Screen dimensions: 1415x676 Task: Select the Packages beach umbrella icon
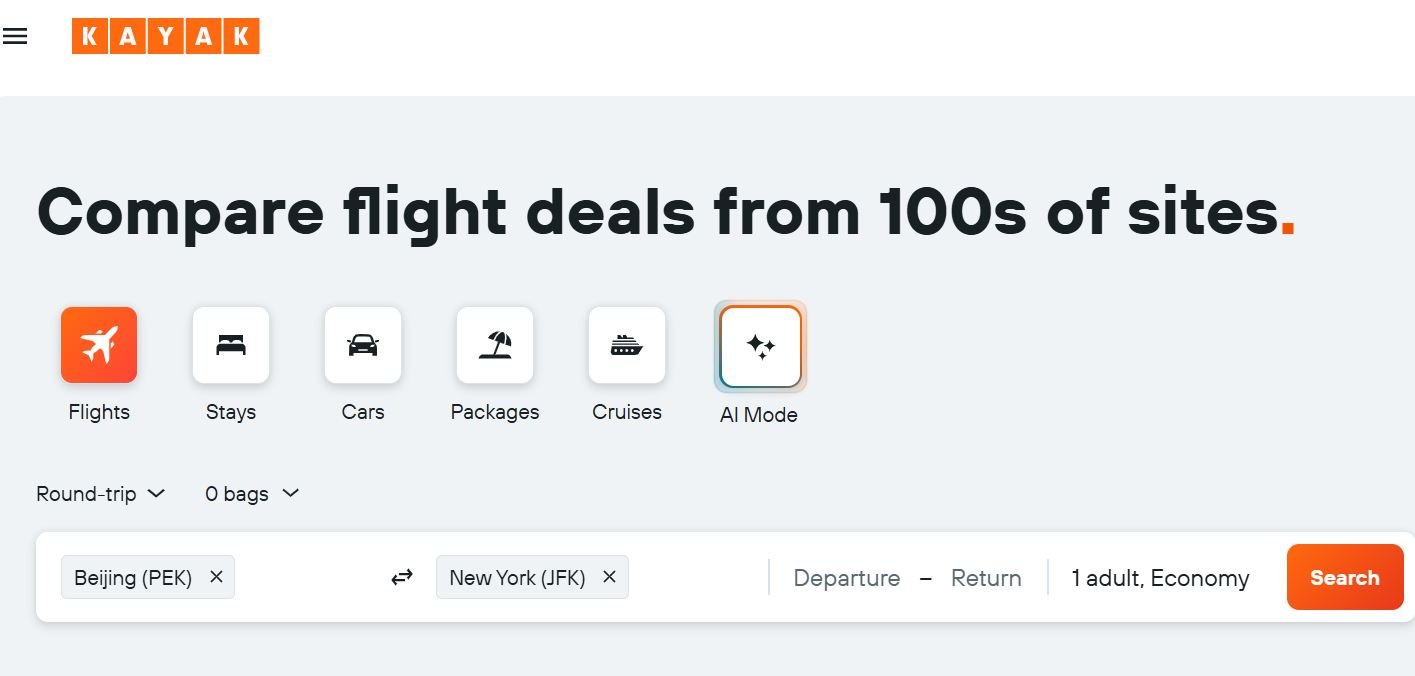coord(495,345)
